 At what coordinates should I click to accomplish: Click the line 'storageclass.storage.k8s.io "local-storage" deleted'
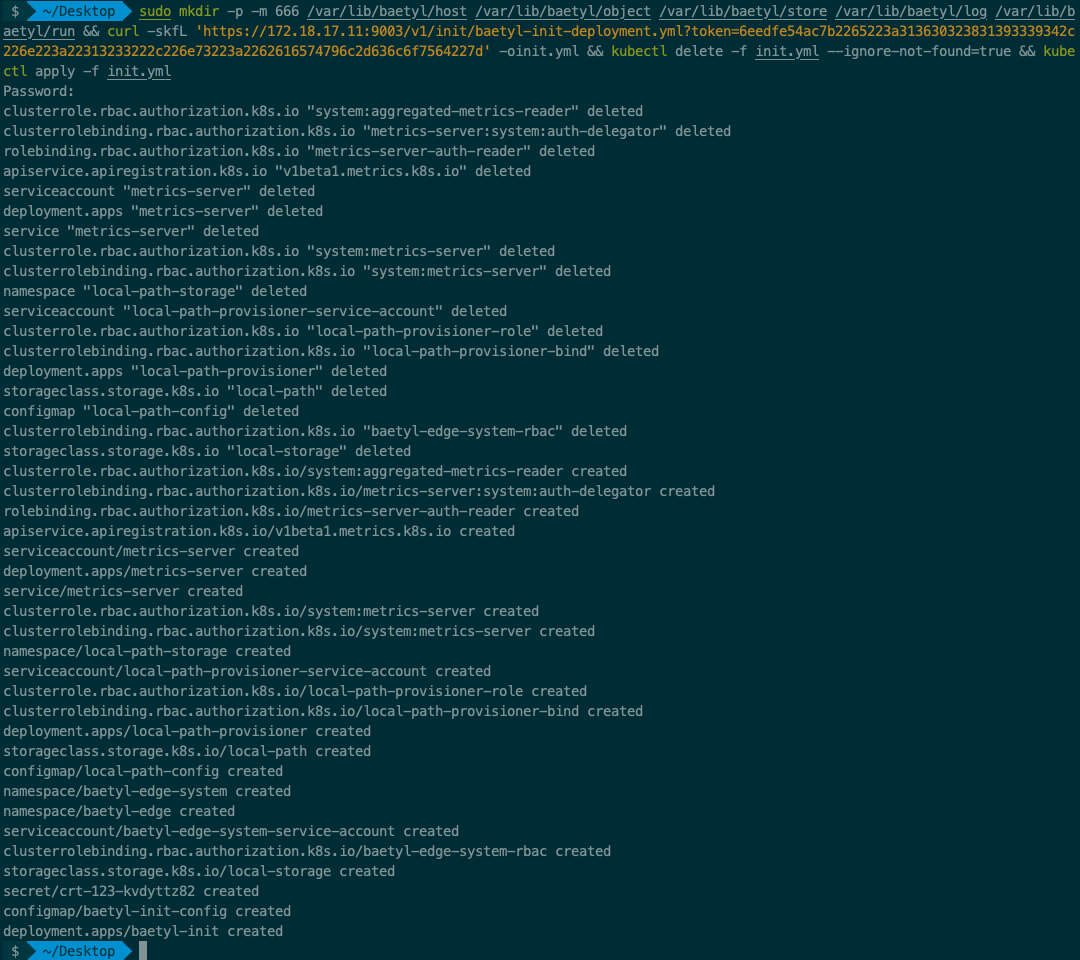[207, 451]
